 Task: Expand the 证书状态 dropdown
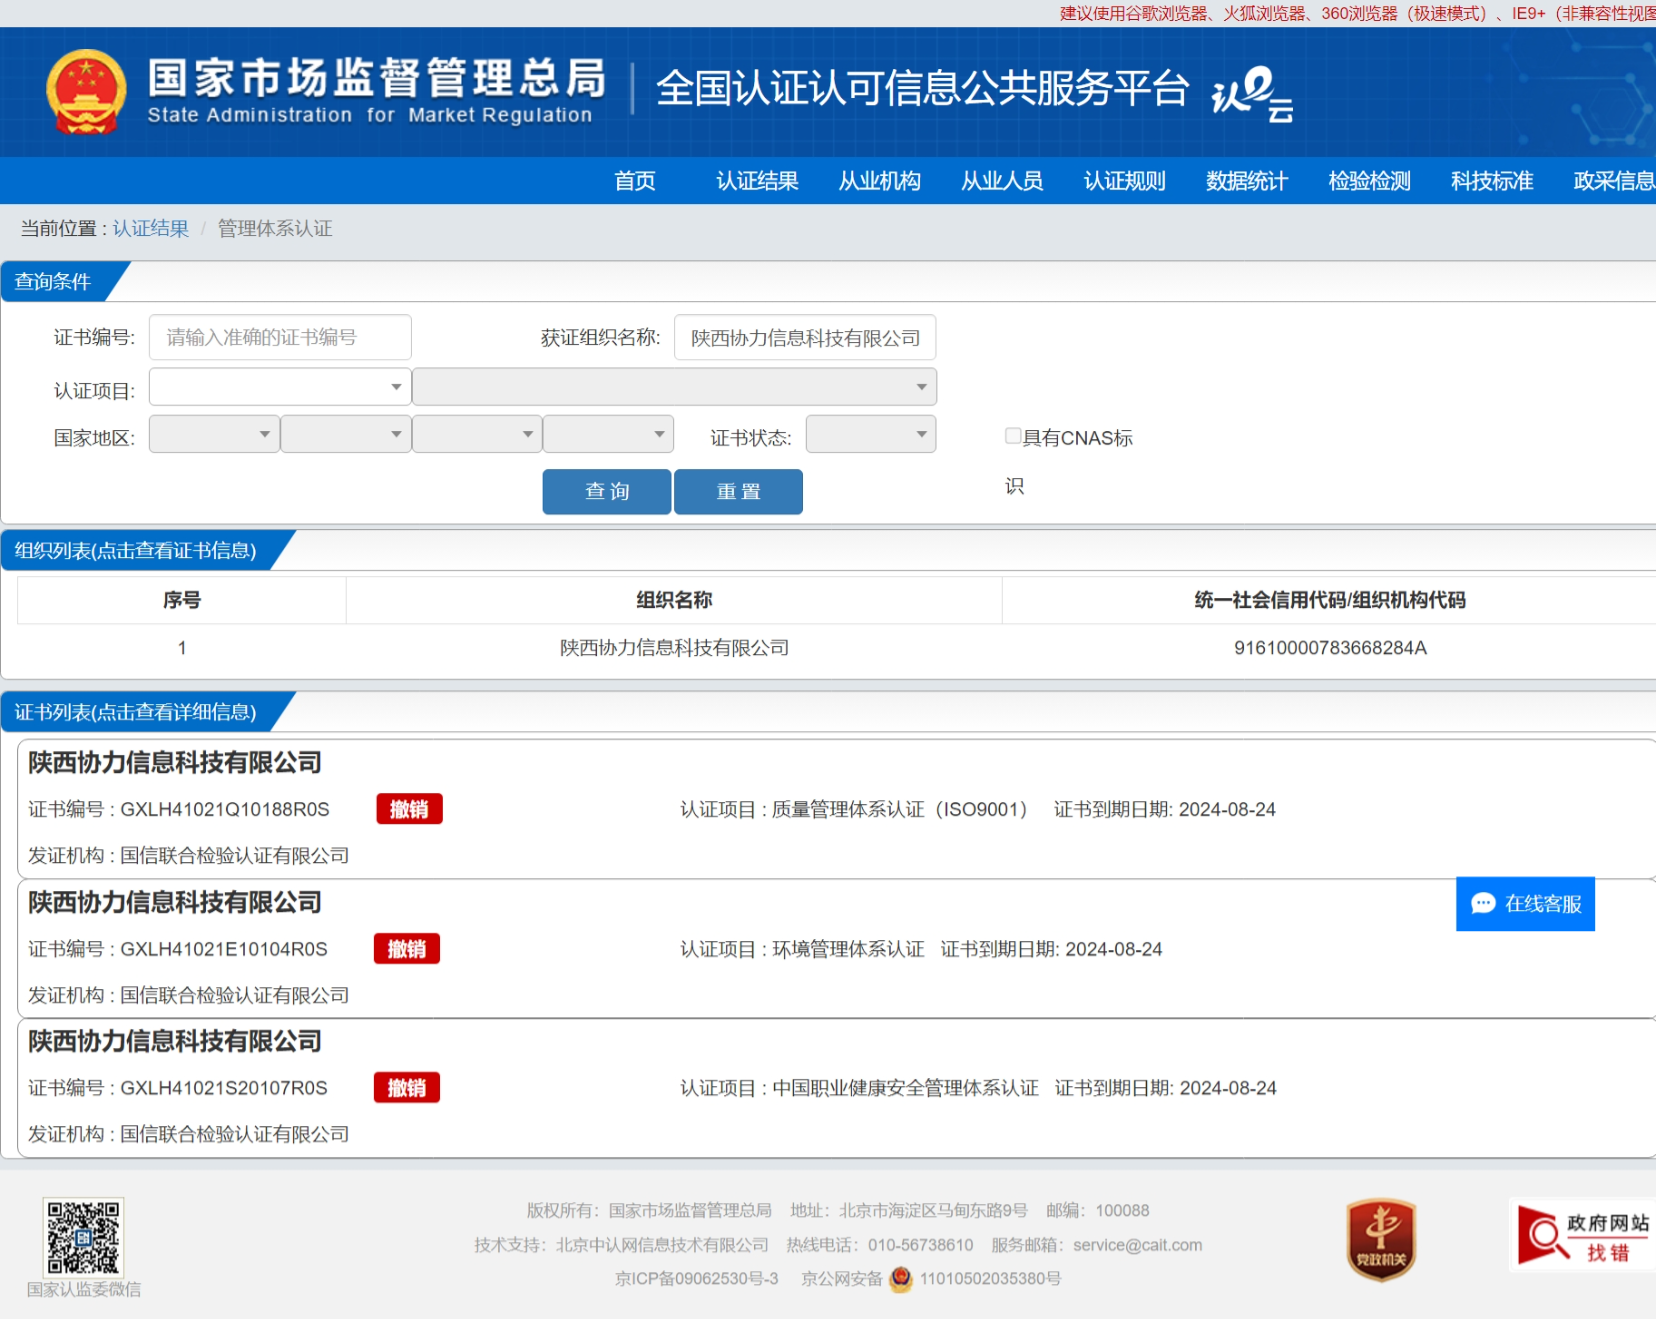click(870, 435)
